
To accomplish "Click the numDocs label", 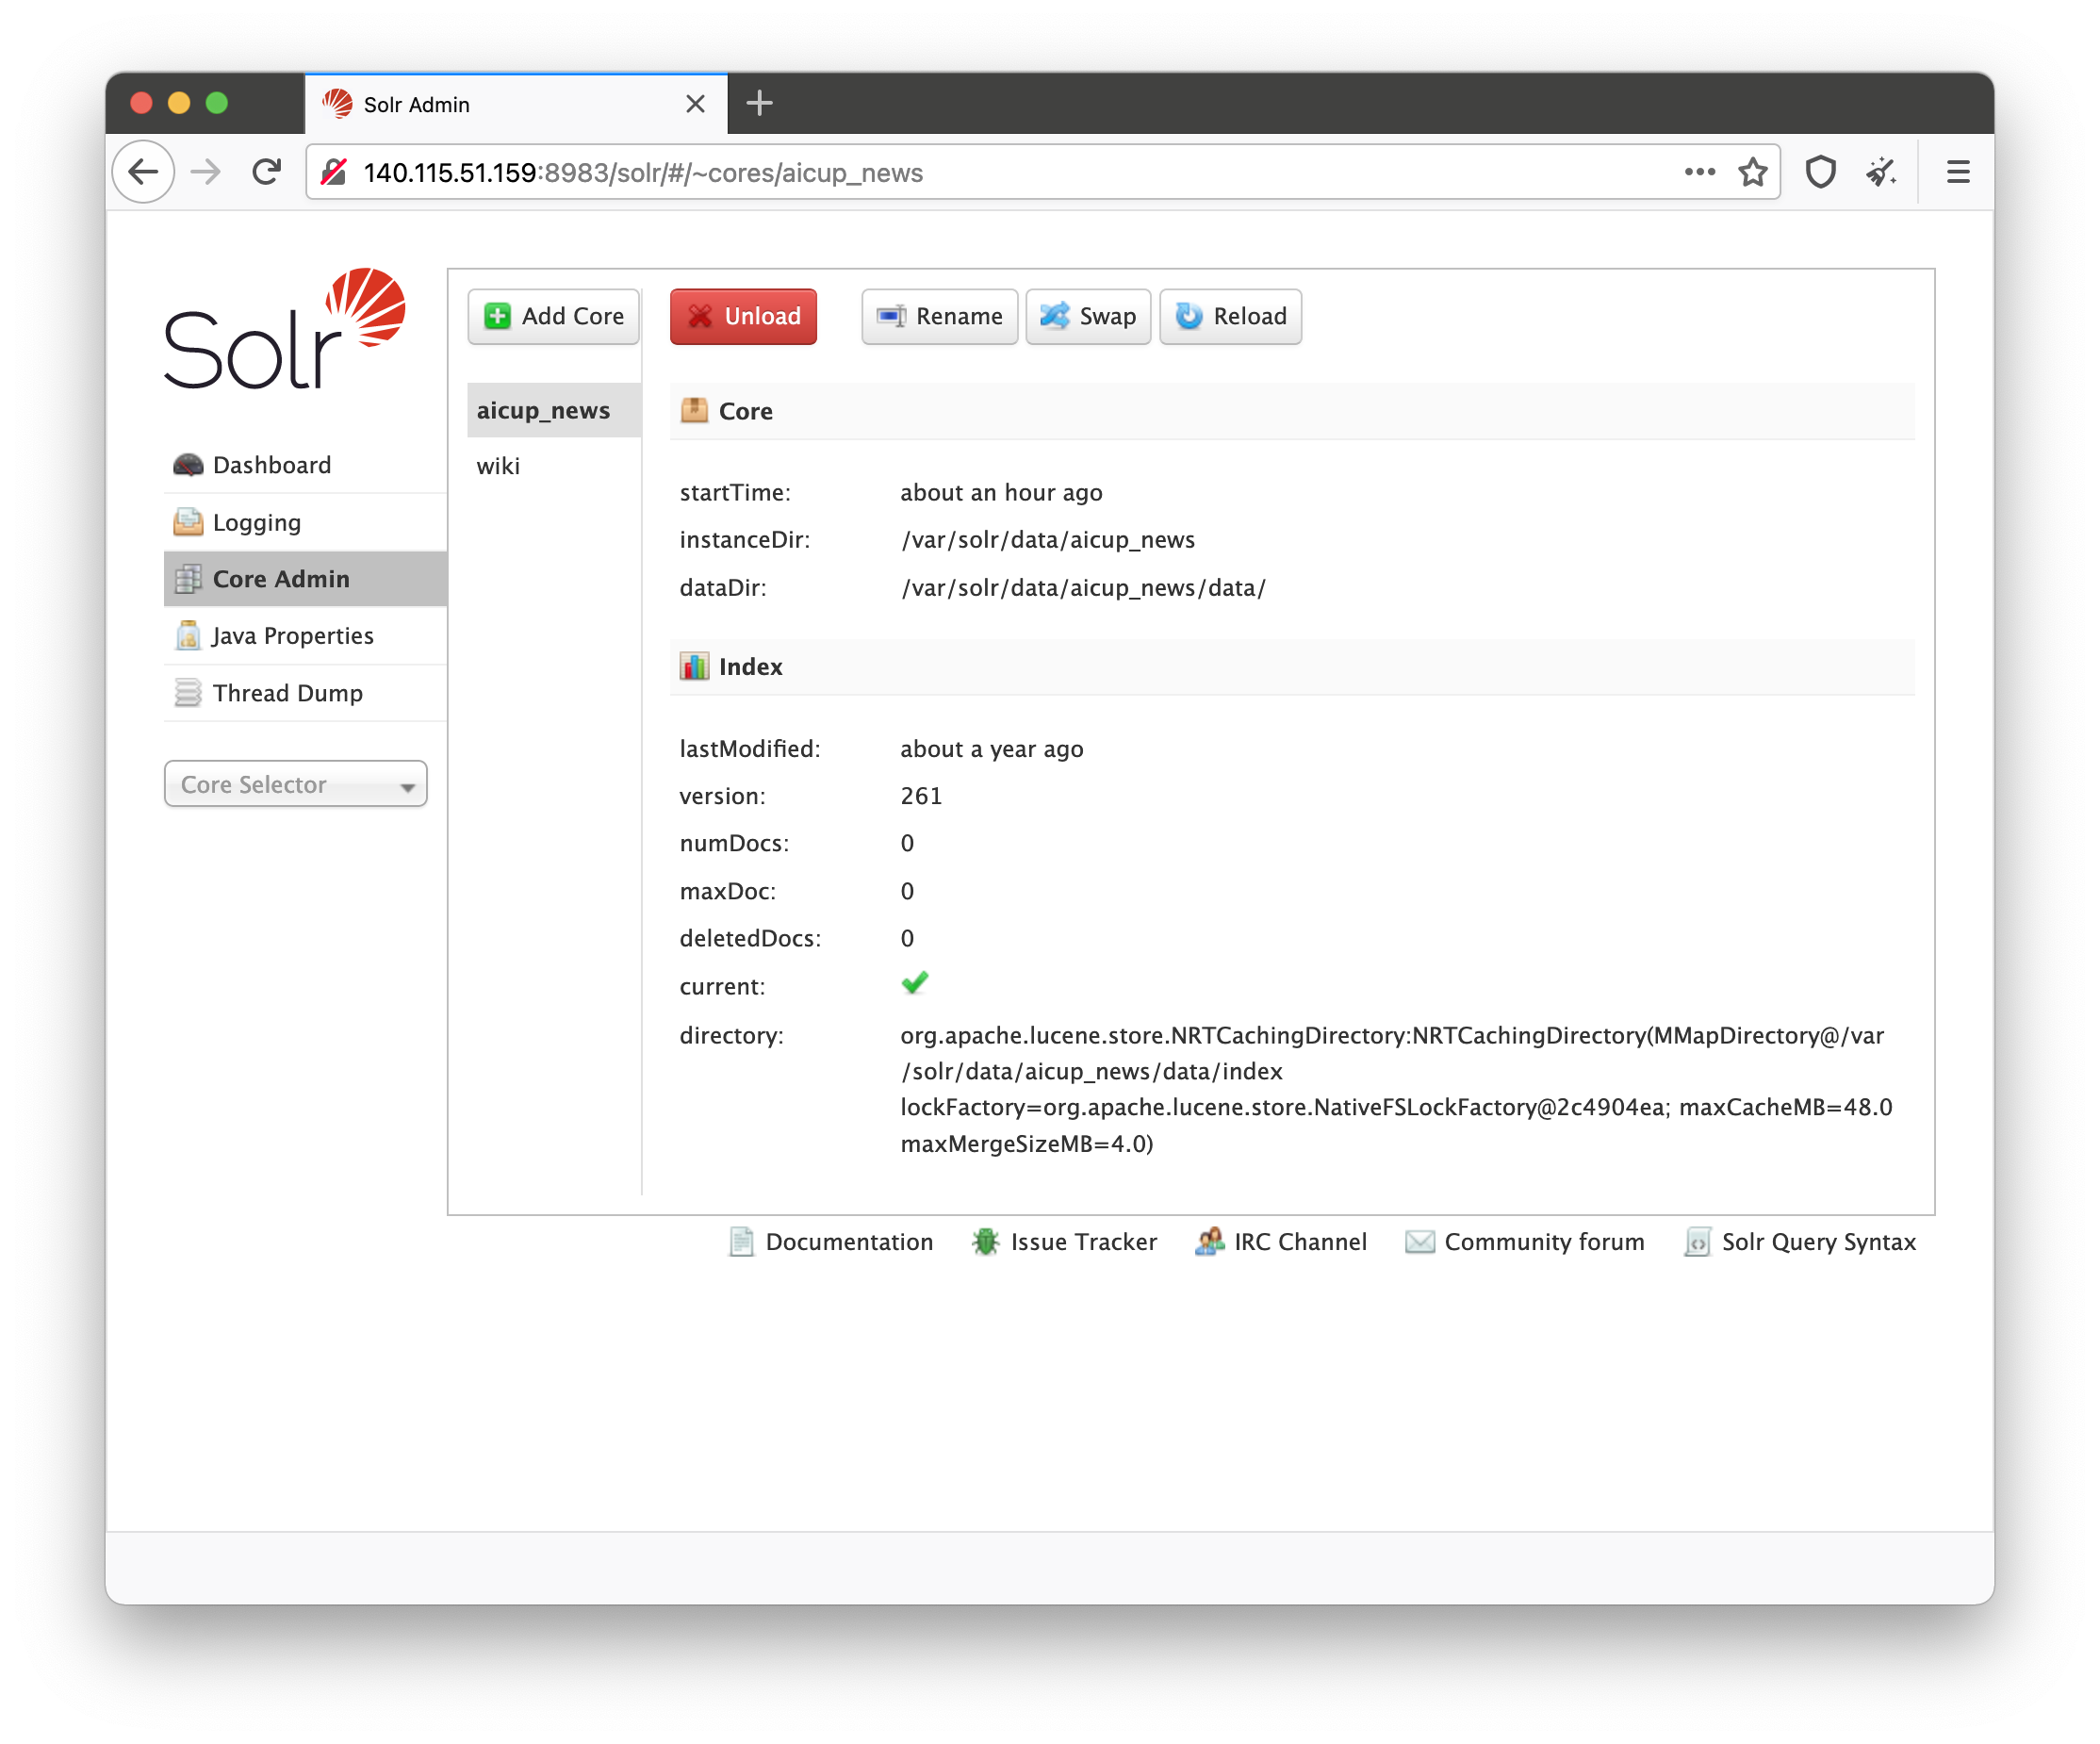I will (734, 843).
